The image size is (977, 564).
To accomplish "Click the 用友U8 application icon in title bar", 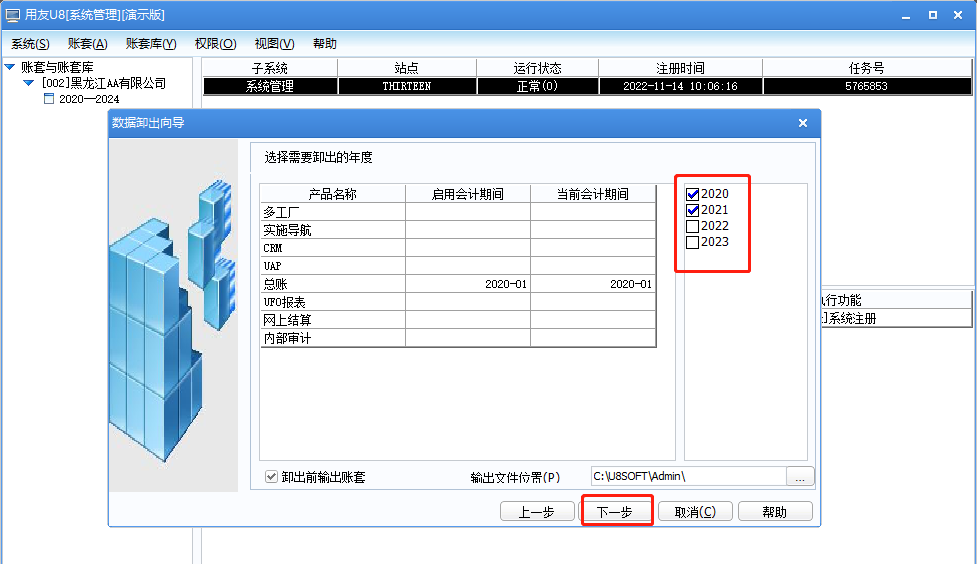I will 12,15.
